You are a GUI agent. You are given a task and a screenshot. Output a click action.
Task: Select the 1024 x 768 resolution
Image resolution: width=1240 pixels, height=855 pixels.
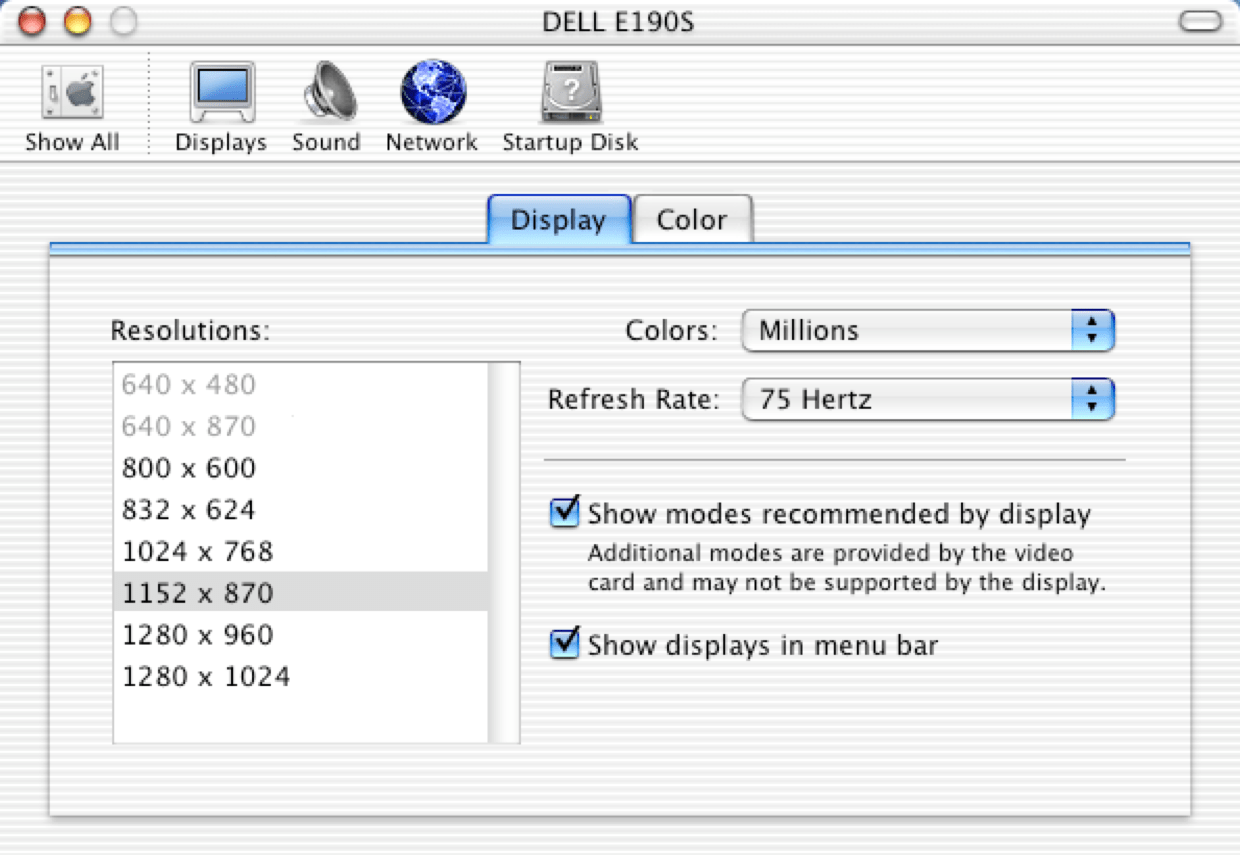pyautogui.click(x=300, y=552)
